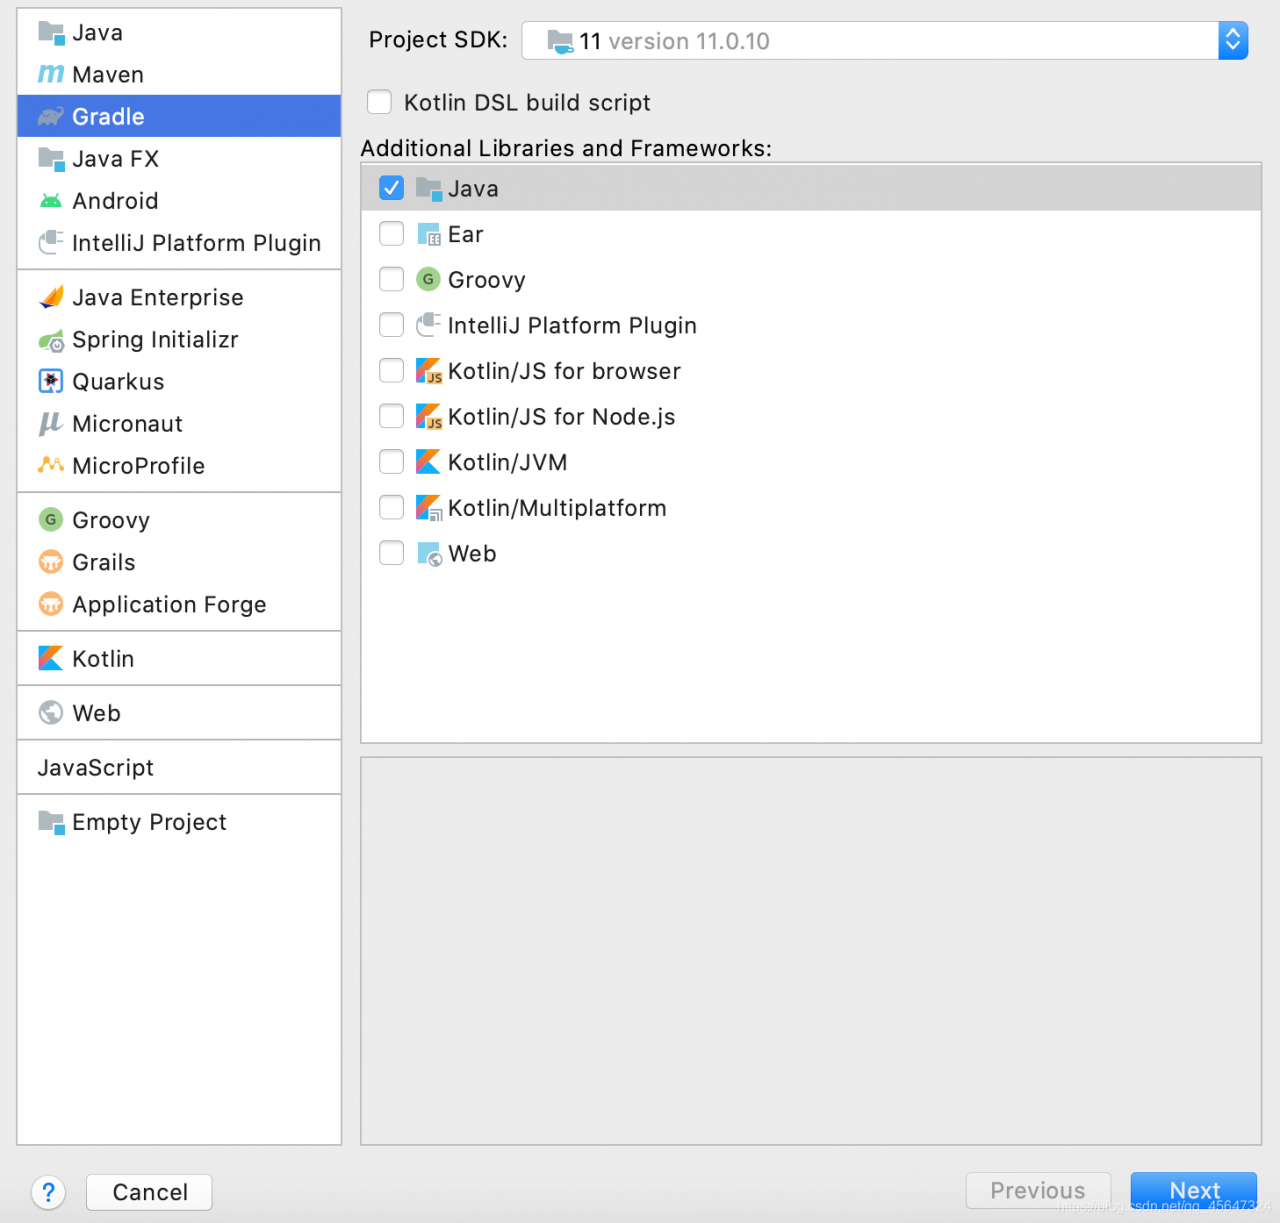
Task: Click the Application Forge icon
Action: tap(51, 604)
